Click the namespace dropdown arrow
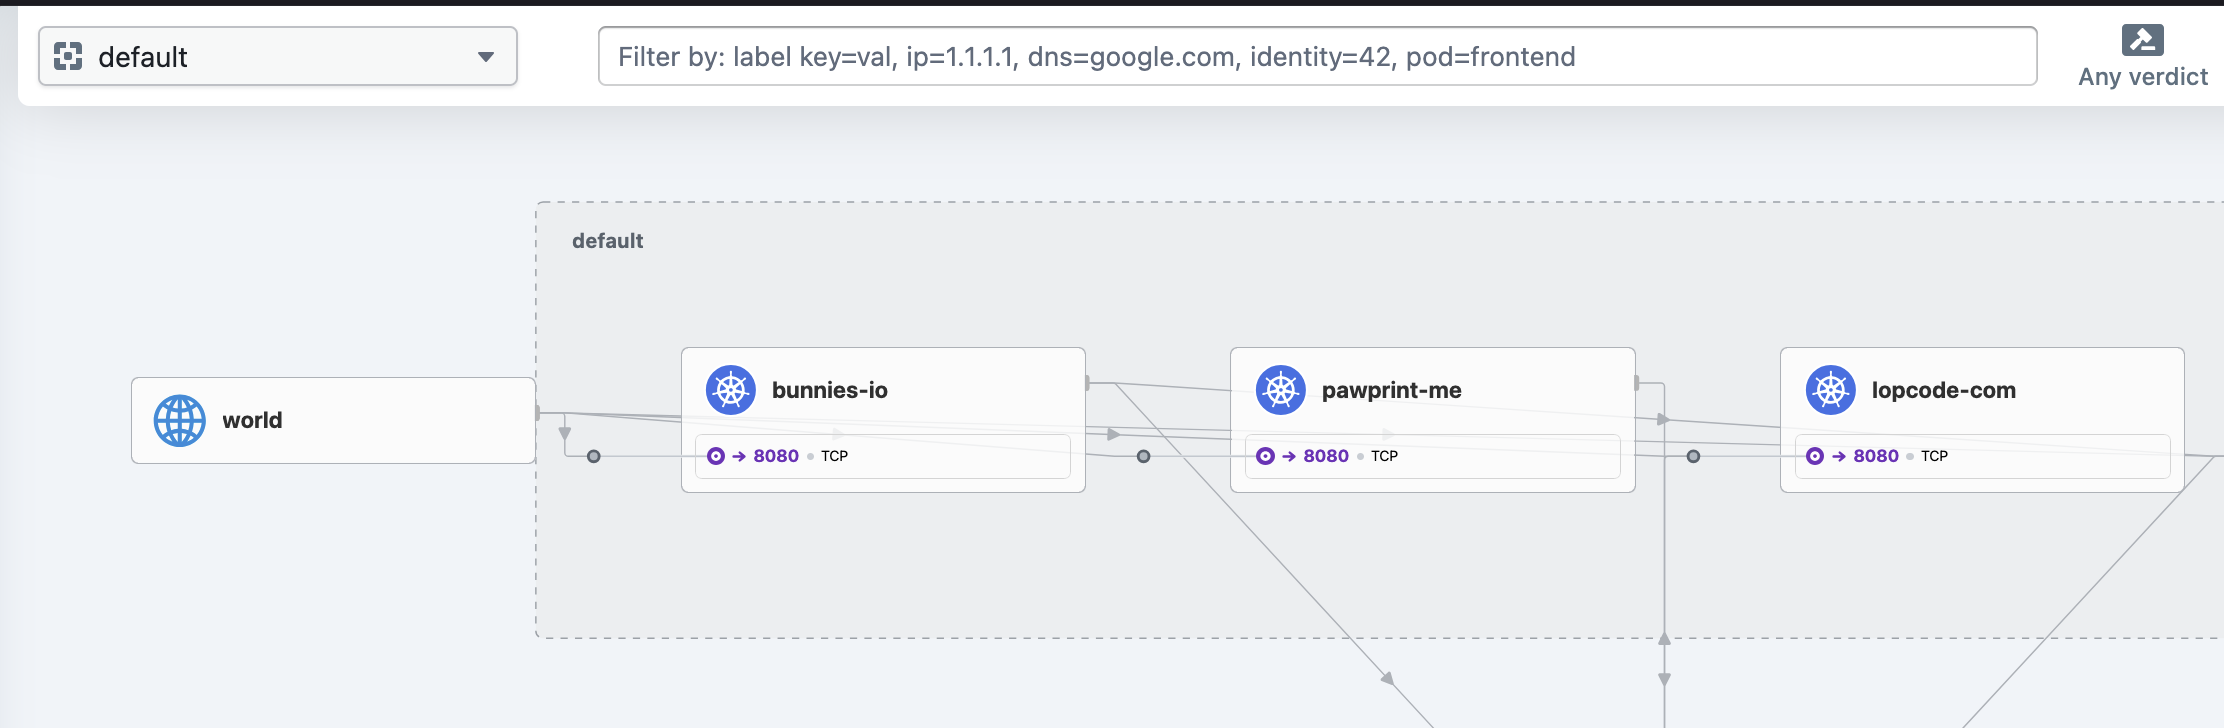This screenshot has width=2224, height=728. (x=486, y=57)
